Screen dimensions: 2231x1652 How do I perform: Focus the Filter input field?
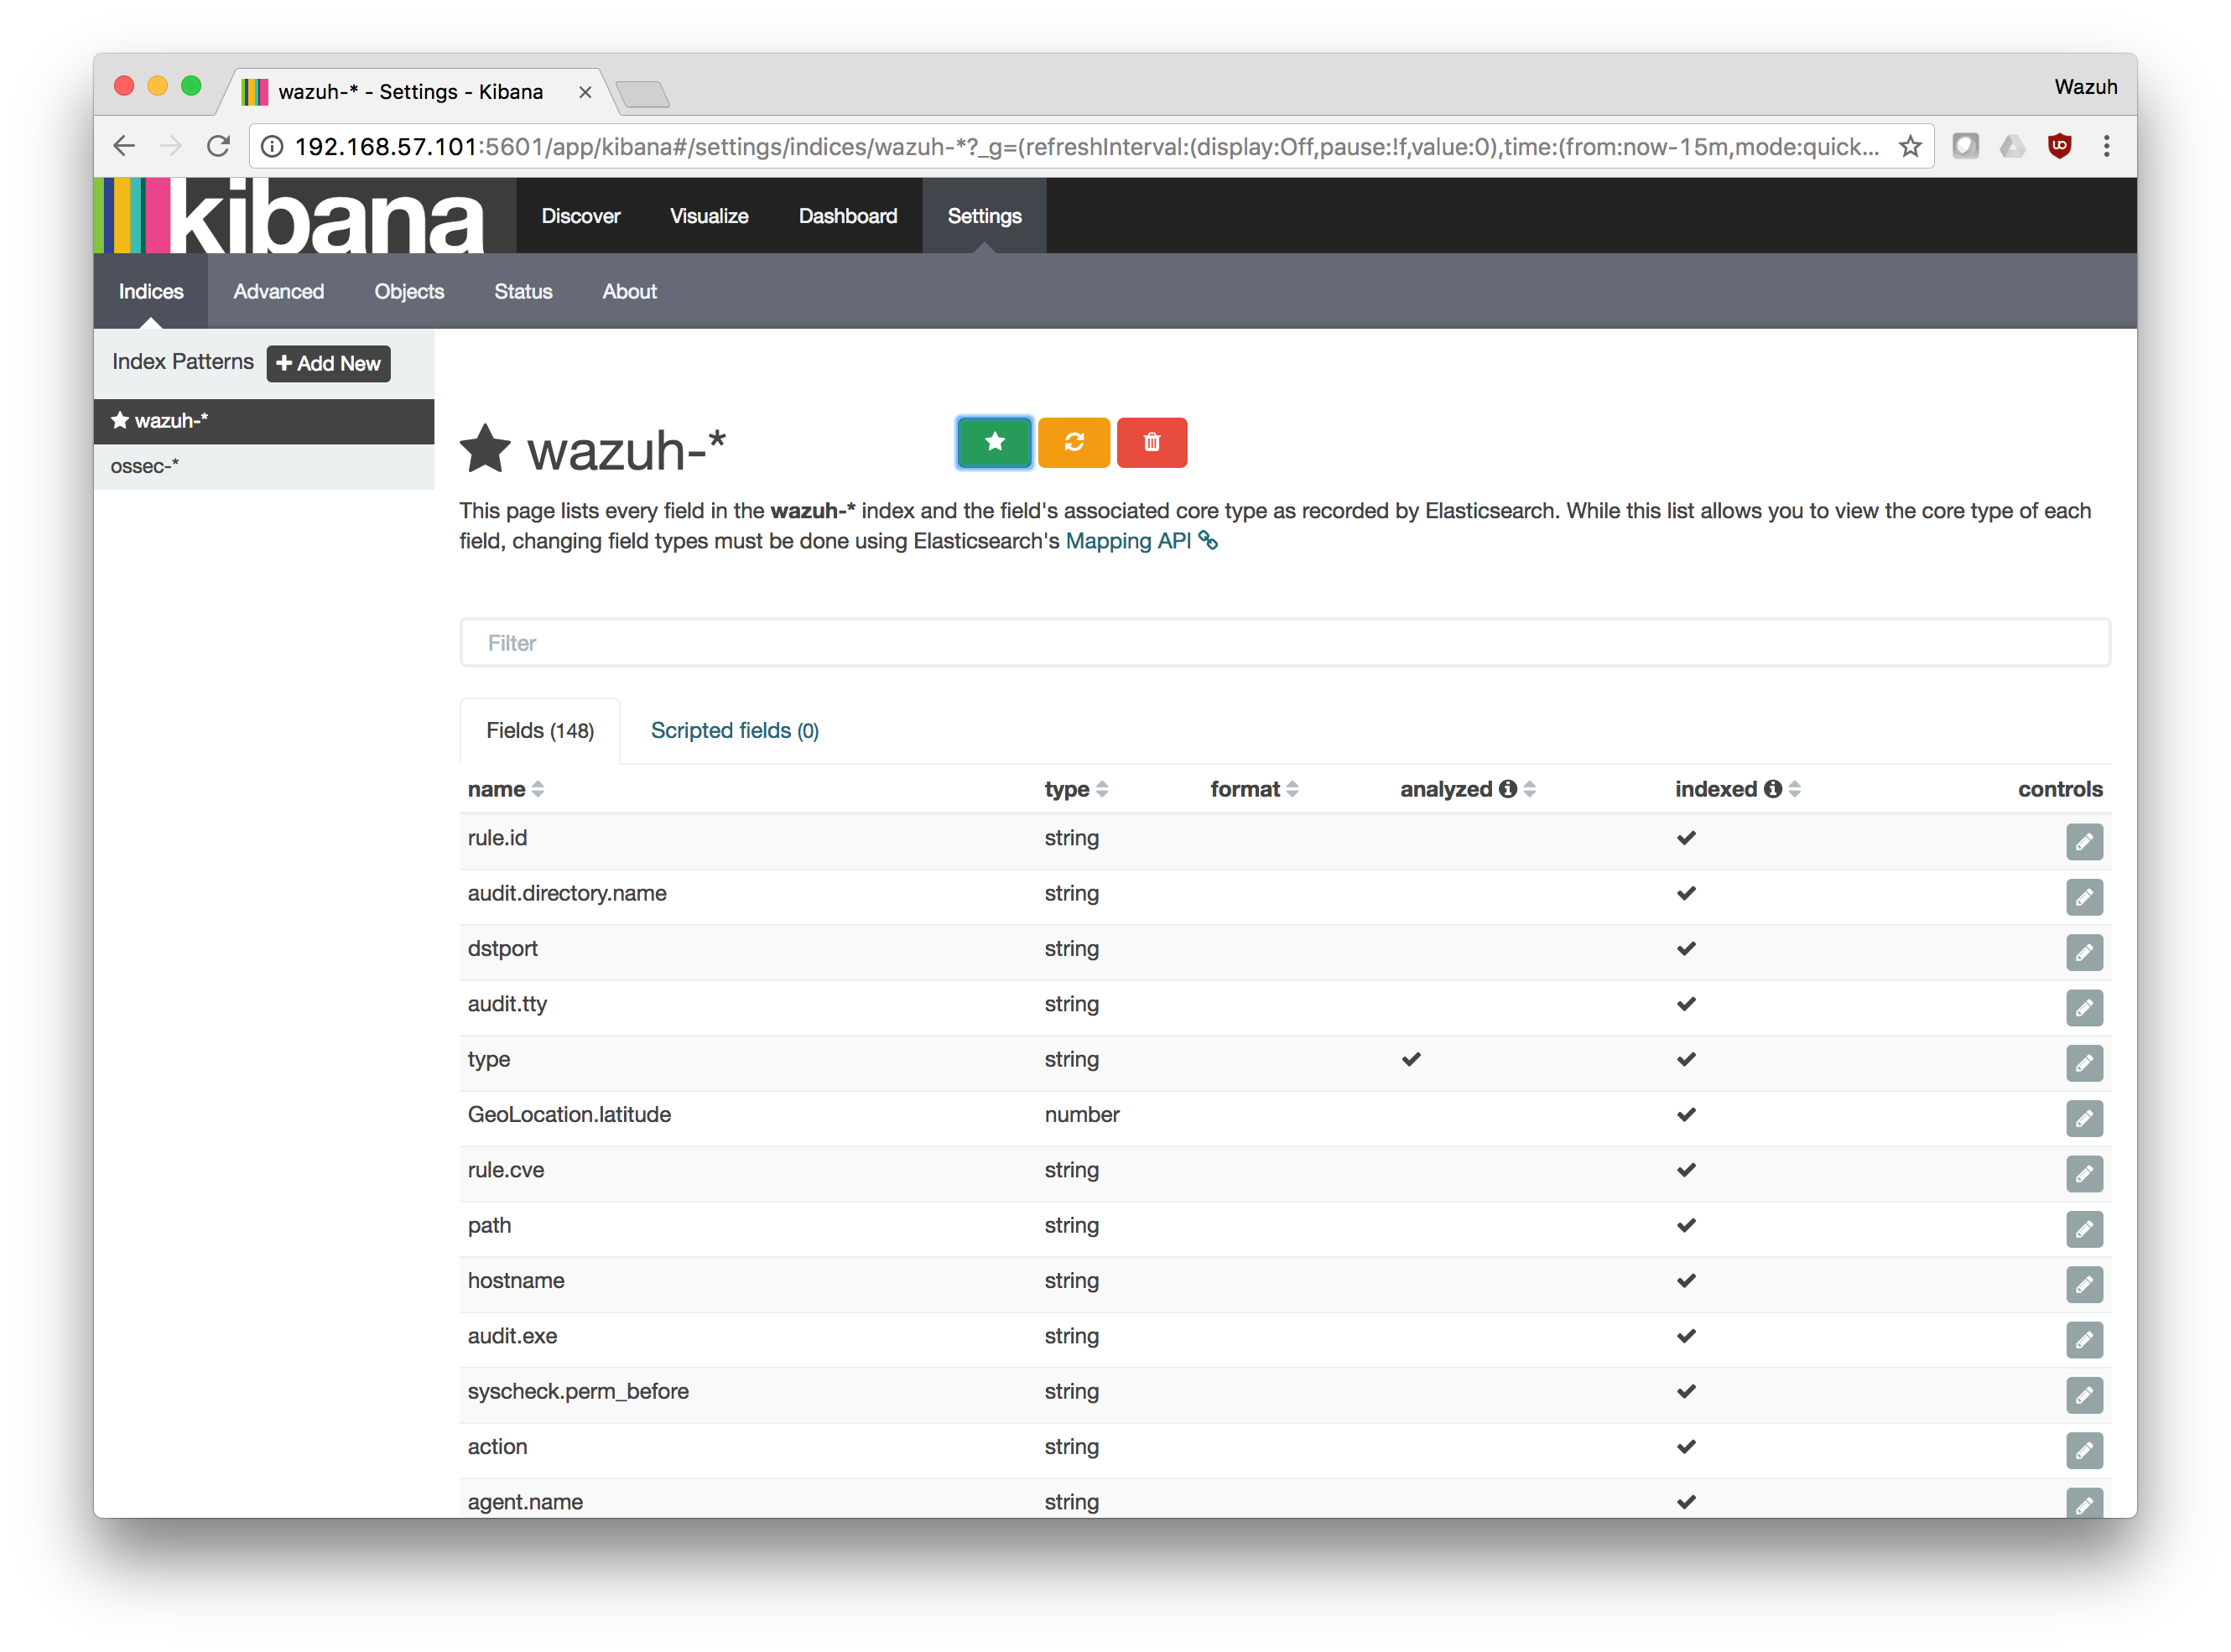pos(1284,643)
